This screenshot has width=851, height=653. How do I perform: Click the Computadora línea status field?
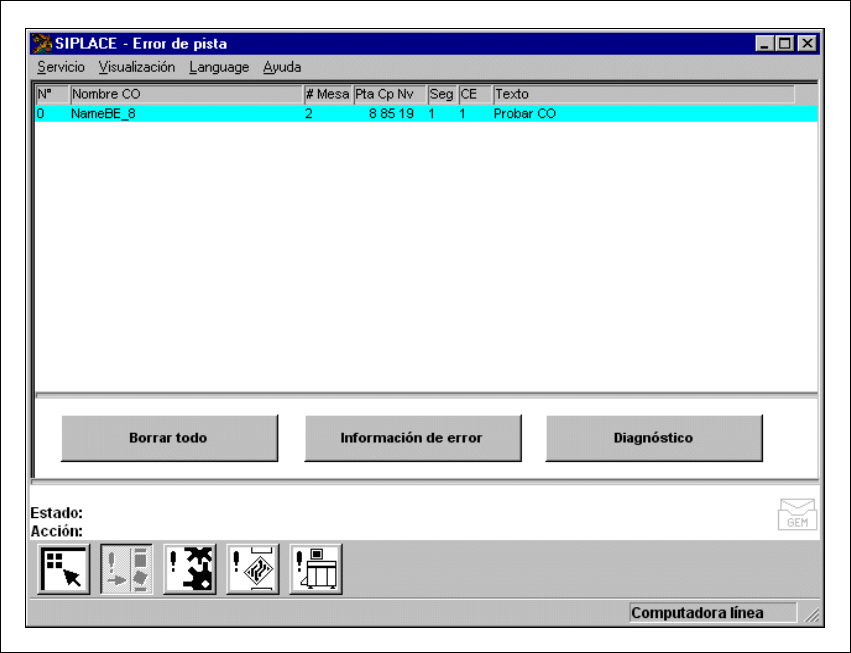tap(713, 613)
